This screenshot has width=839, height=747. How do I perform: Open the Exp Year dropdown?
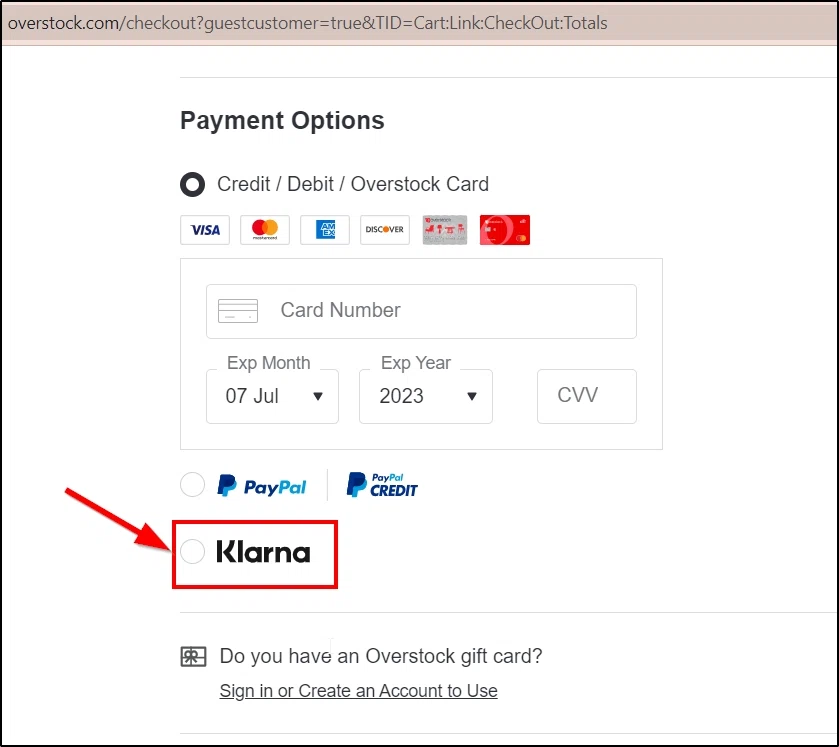426,396
